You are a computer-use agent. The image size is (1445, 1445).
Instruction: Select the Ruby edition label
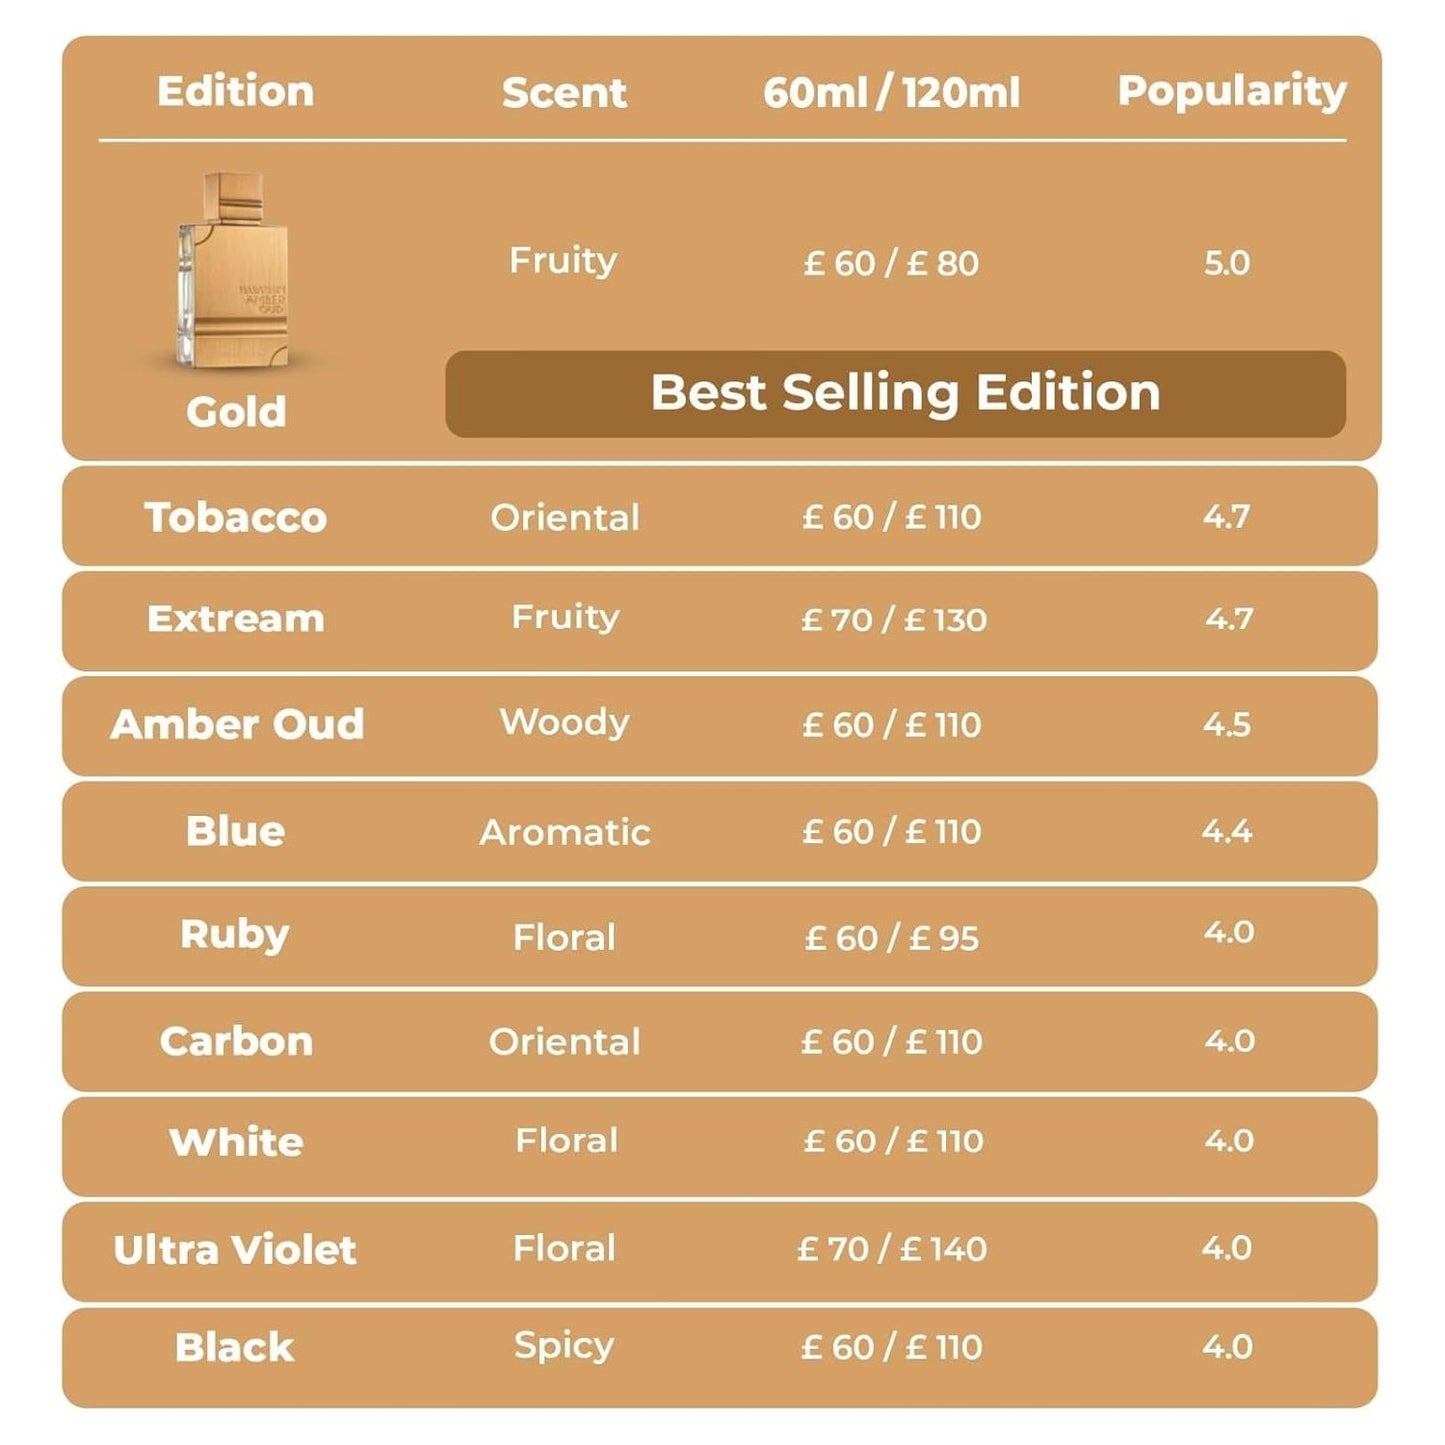click(235, 935)
